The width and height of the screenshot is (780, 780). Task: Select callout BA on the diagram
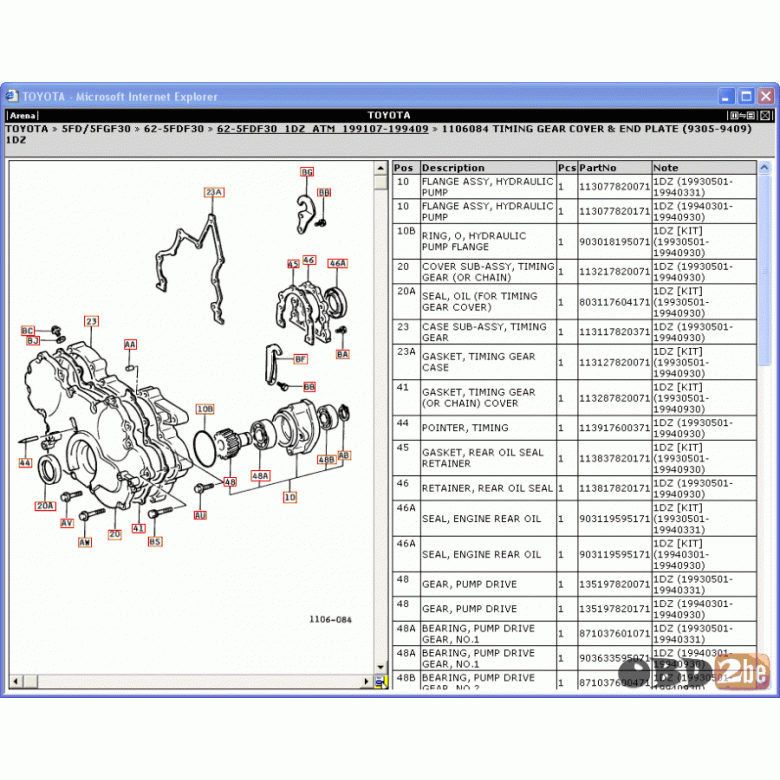342,354
